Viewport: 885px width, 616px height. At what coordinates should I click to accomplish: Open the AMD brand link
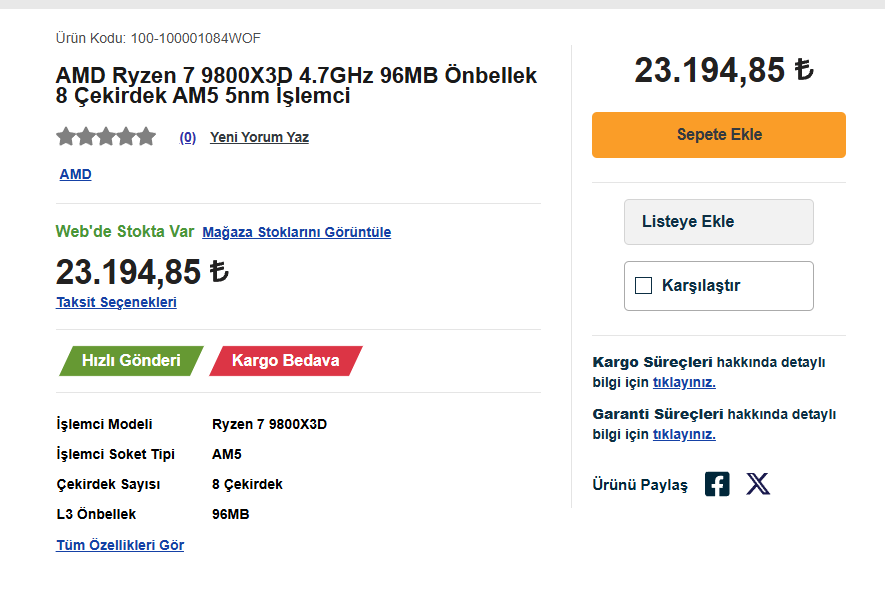(x=75, y=174)
